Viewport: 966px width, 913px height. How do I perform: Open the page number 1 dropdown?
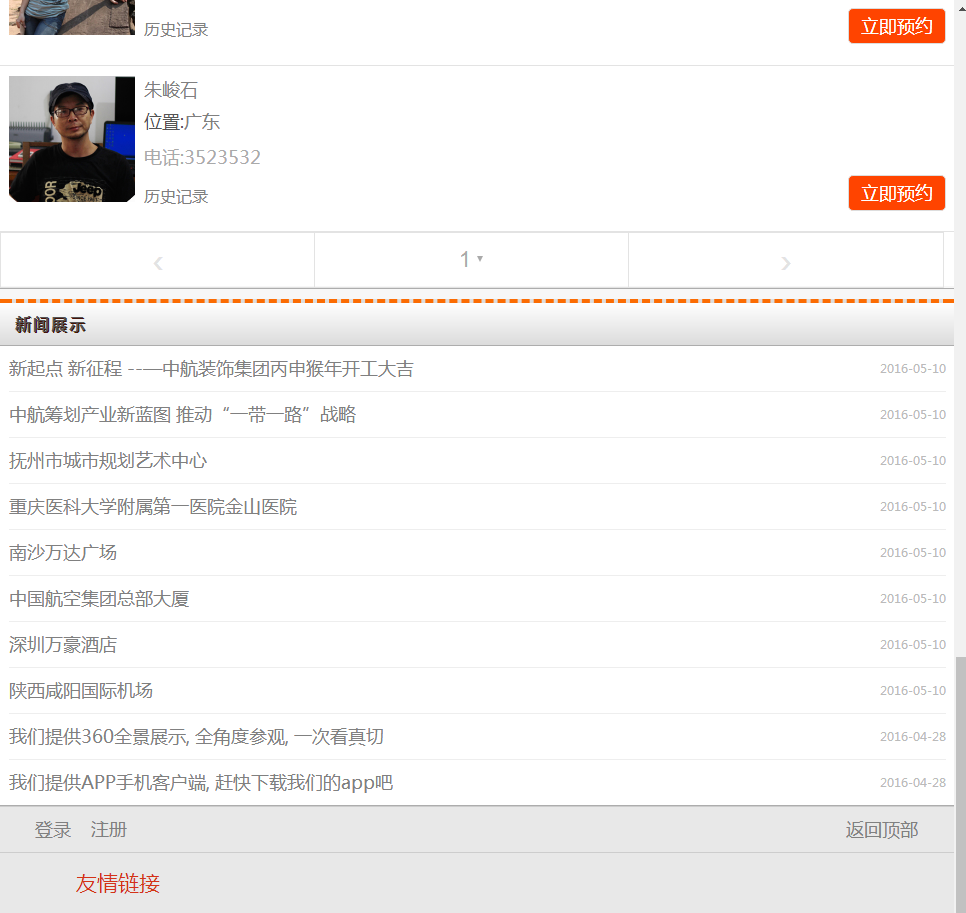471,260
